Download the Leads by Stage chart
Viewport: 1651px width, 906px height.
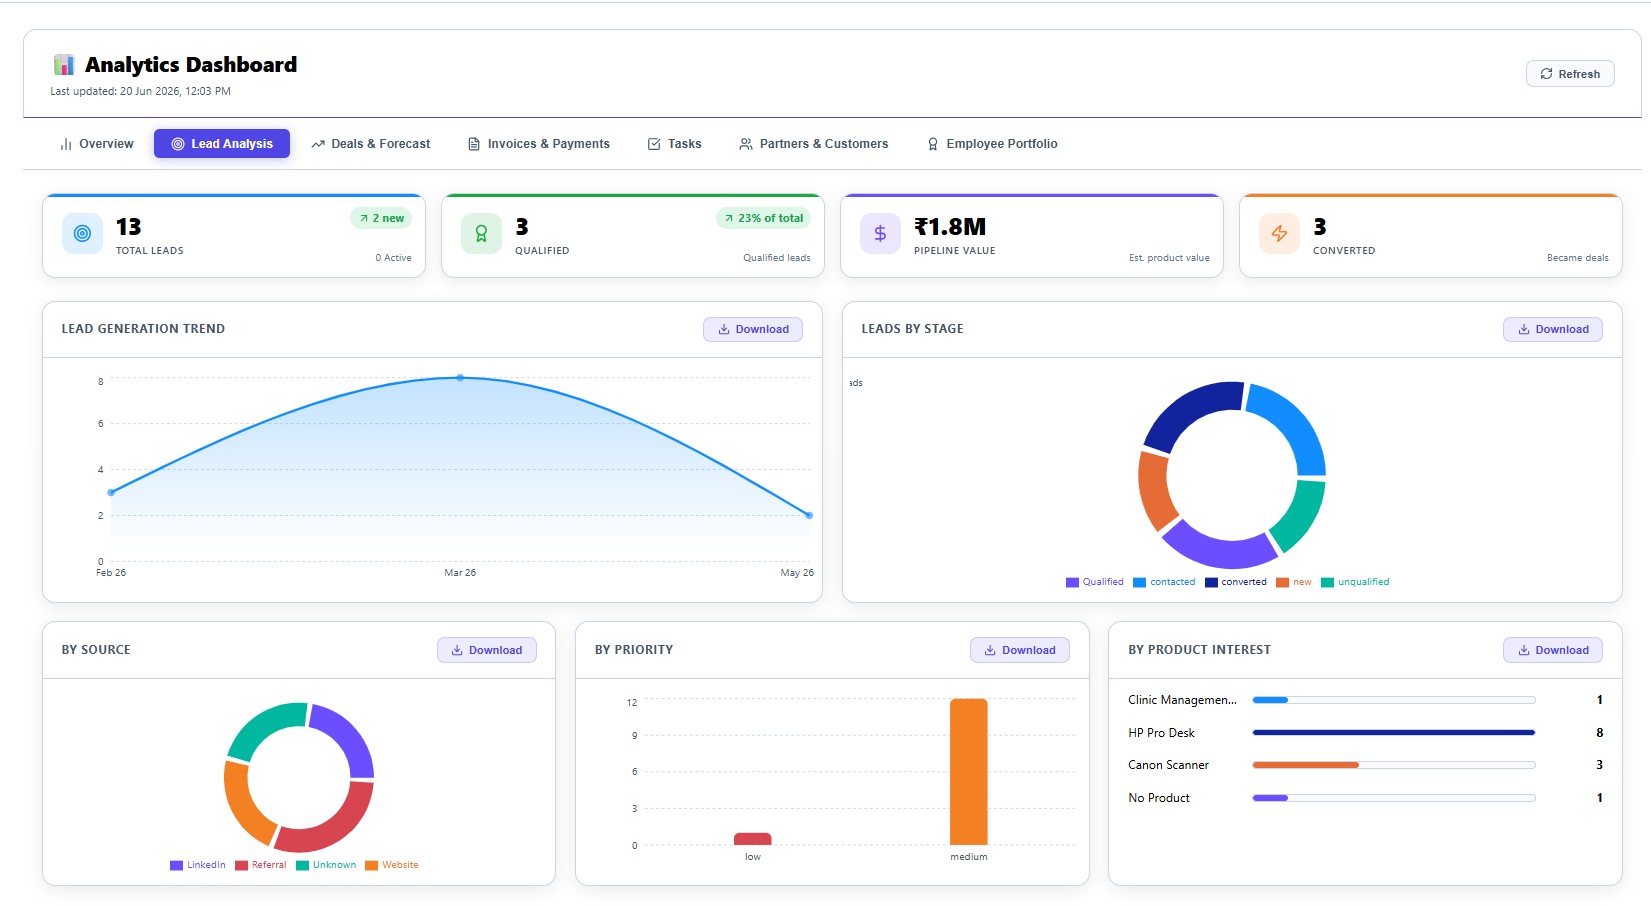(1553, 329)
